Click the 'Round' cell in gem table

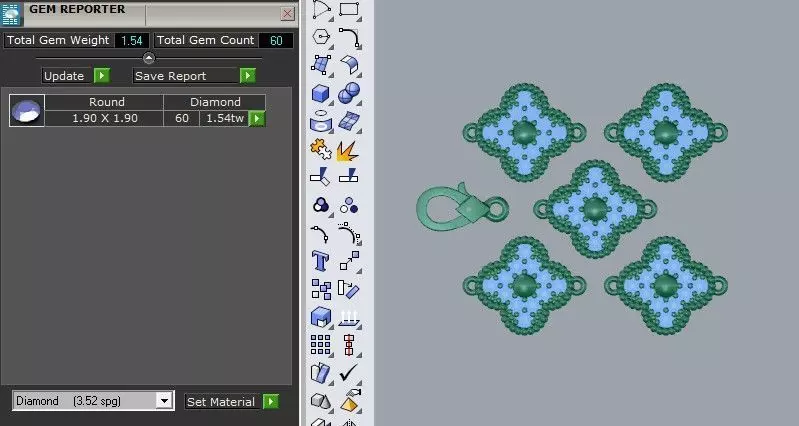click(104, 102)
